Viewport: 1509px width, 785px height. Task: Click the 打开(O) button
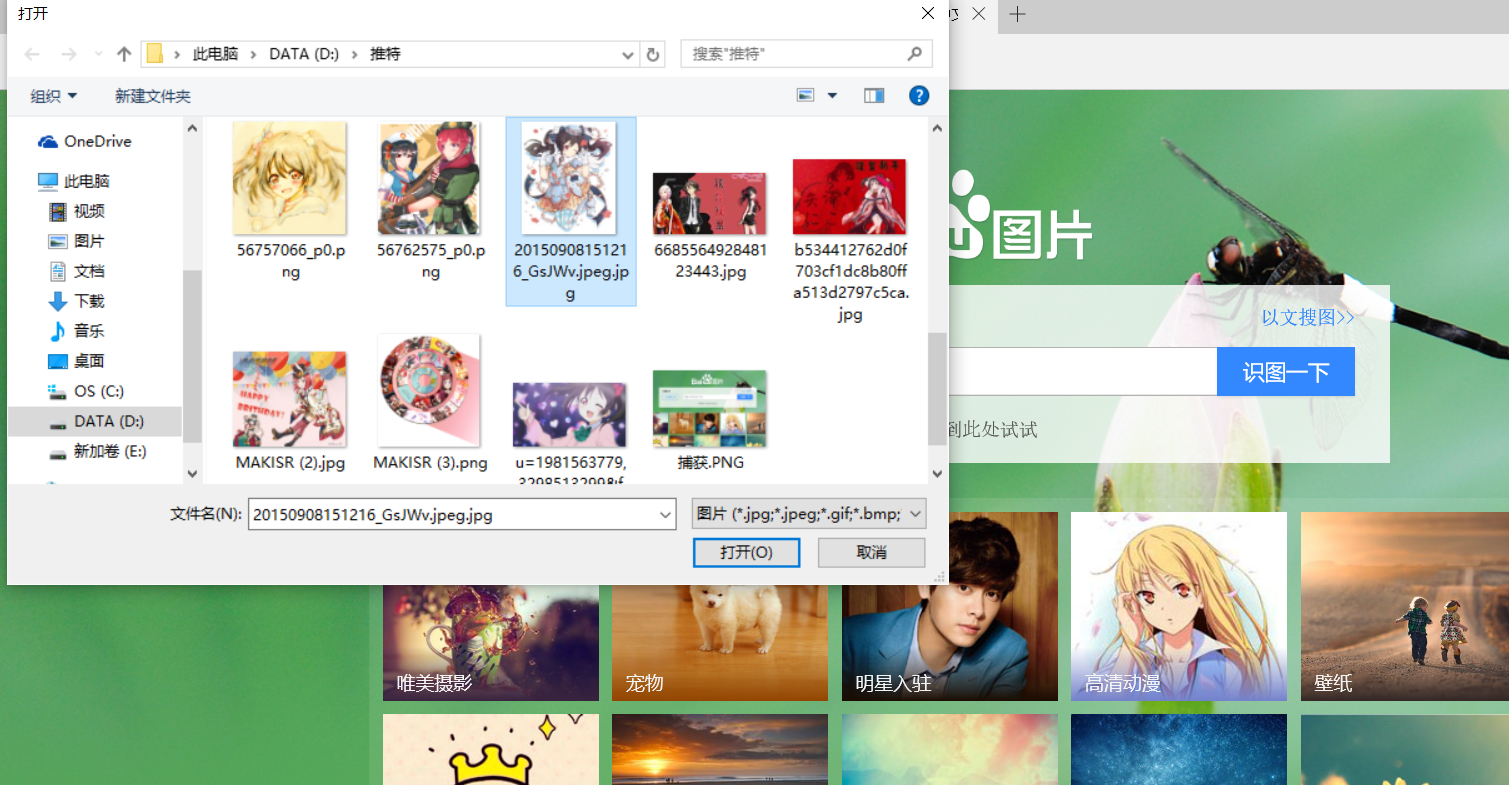click(746, 552)
